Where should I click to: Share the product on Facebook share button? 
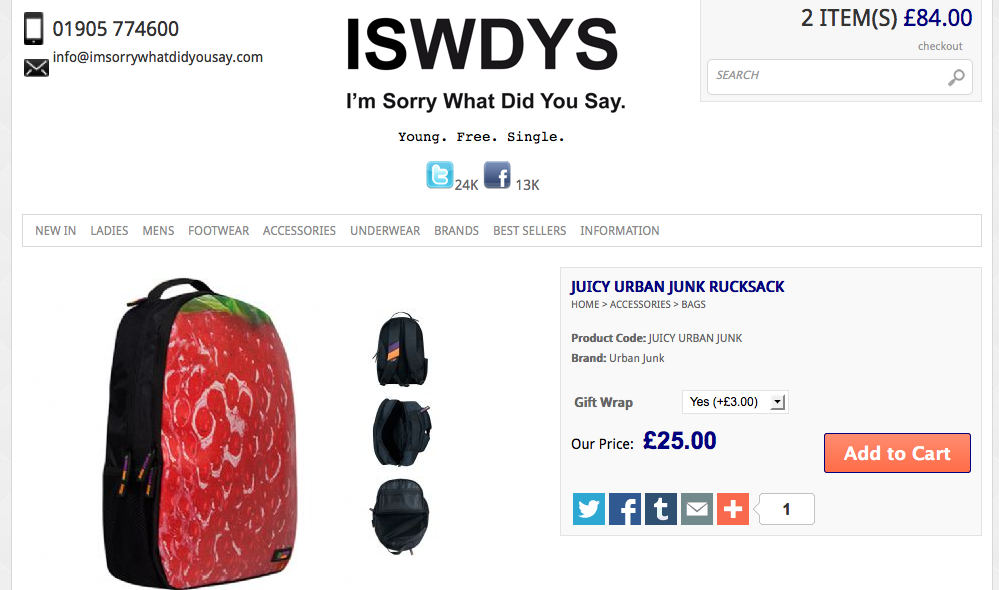[x=625, y=509]
